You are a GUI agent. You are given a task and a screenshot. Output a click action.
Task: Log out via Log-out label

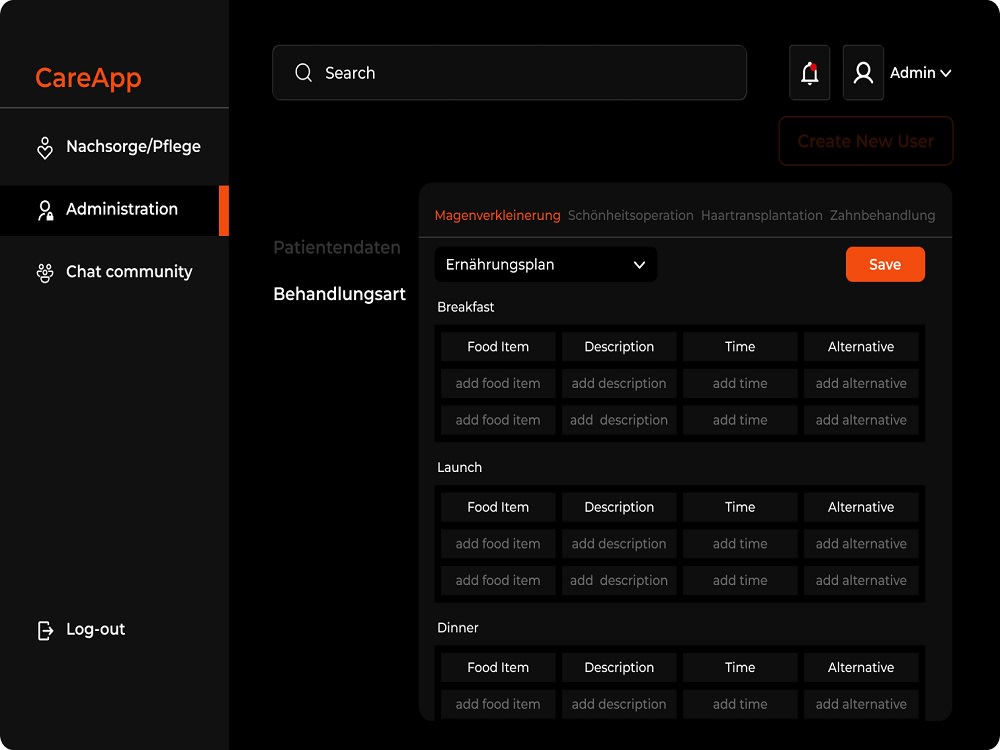tap(96, 629)
